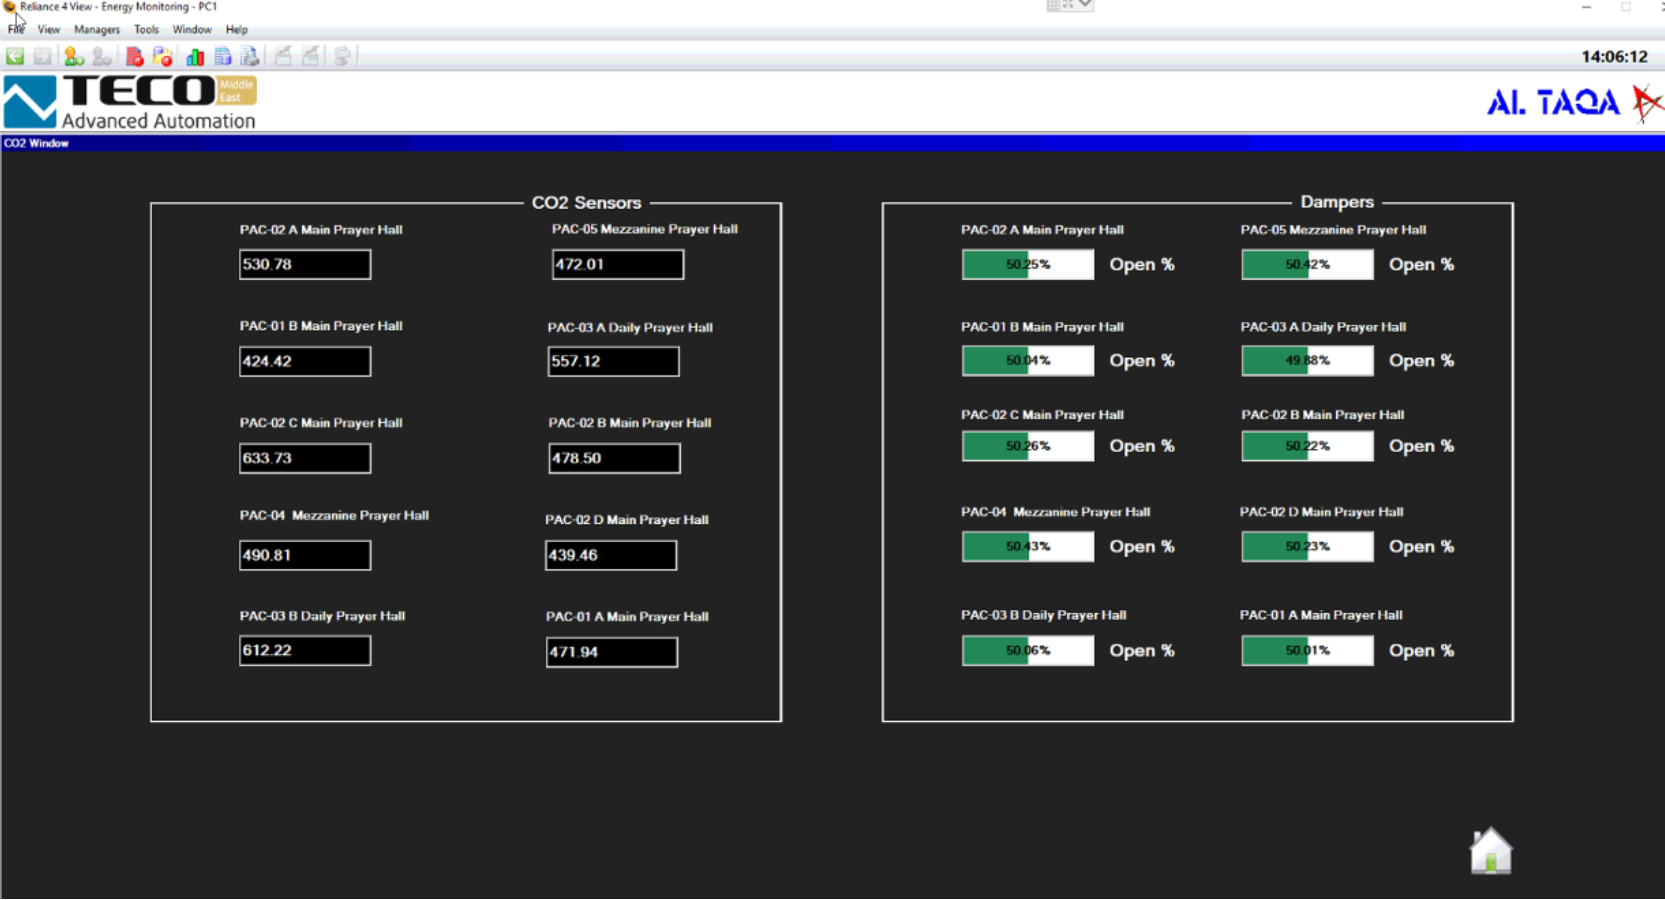Open the Tools menu
The height and width of the screenshot is (900, 1665).
(146, 30)
